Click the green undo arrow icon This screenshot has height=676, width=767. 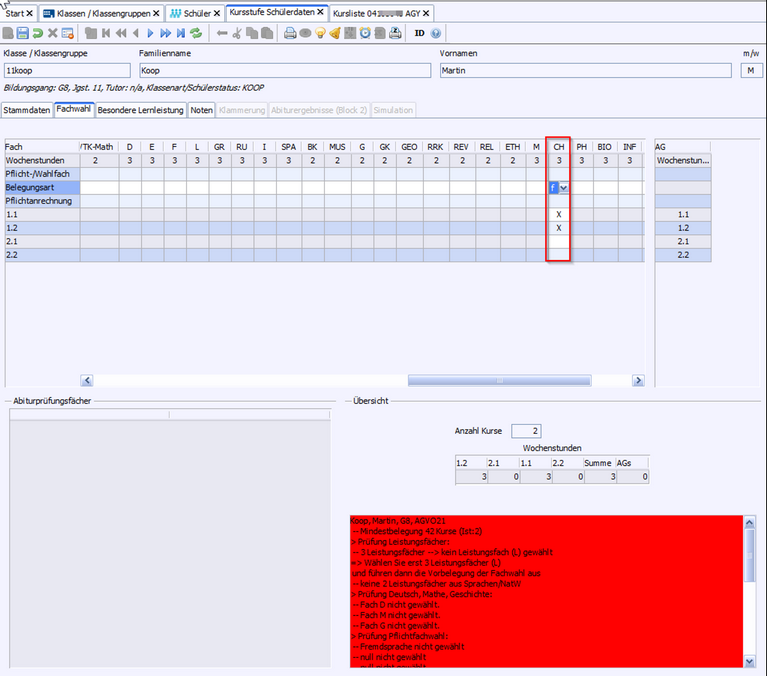(38, 33)
